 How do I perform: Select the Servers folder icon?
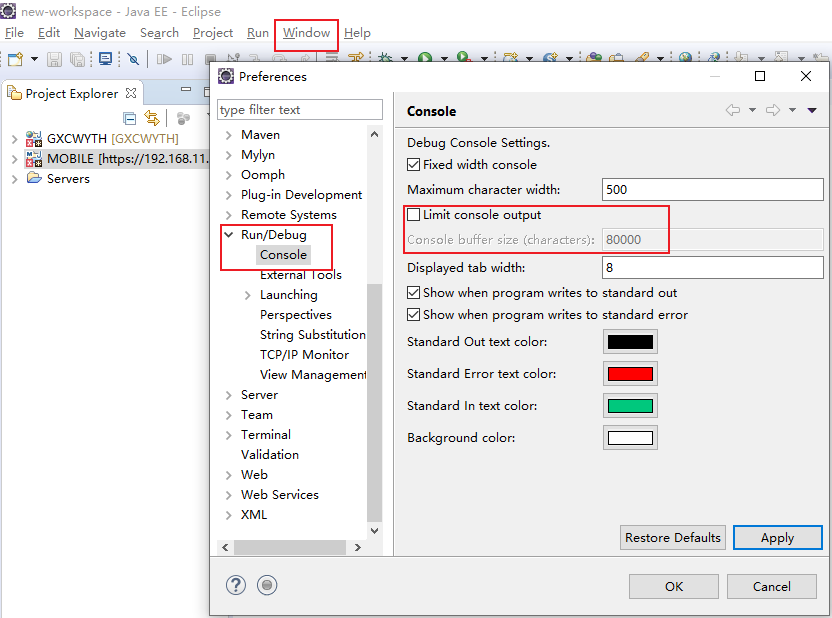click(x=34, y=178)
